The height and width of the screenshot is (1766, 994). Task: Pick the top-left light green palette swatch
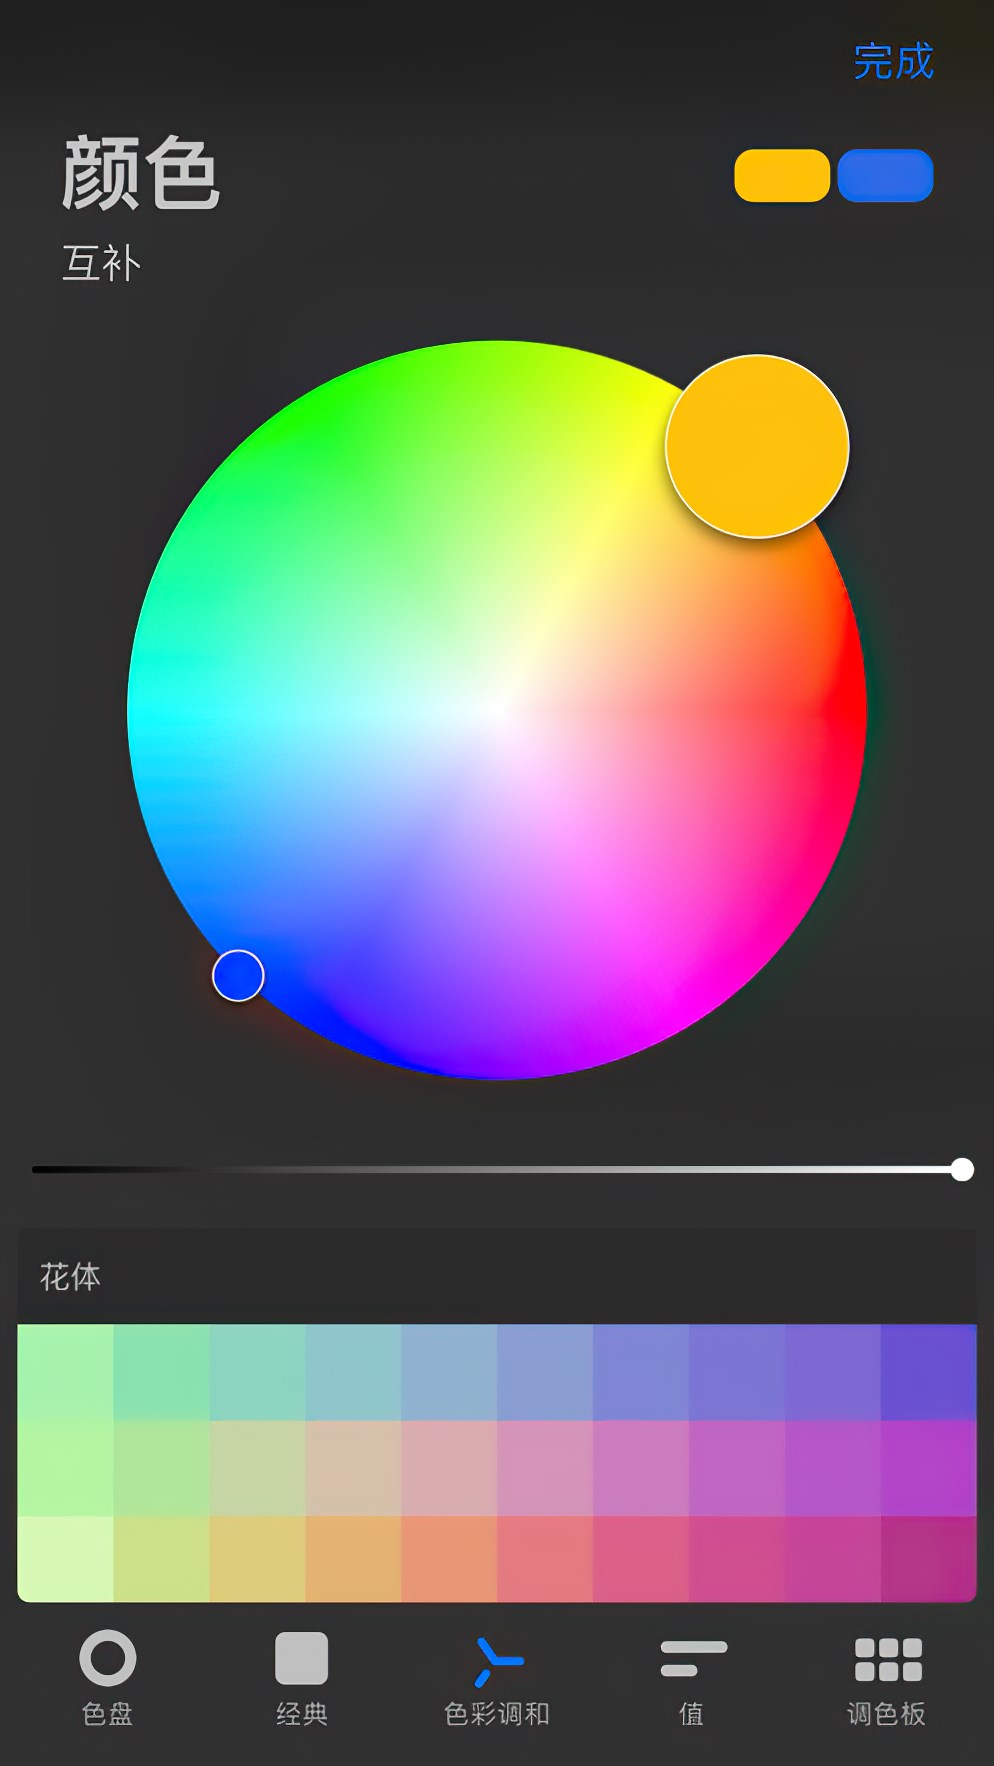point(65,1372)
